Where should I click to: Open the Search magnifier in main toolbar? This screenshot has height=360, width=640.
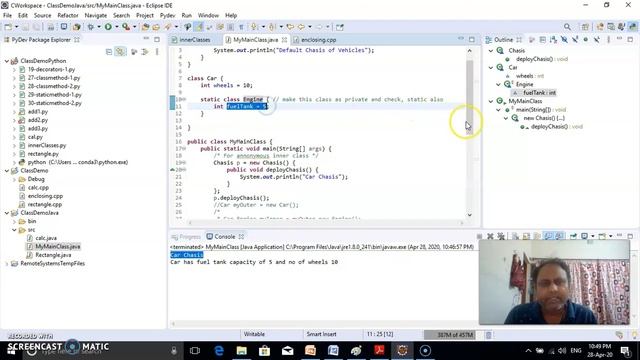(x=567, y=27)
